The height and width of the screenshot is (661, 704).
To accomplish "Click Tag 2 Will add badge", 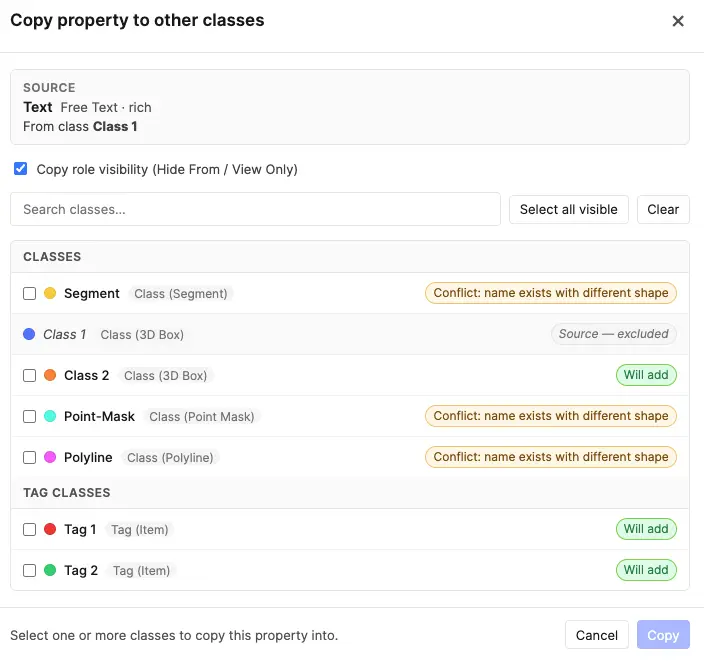I will [646, 570].
